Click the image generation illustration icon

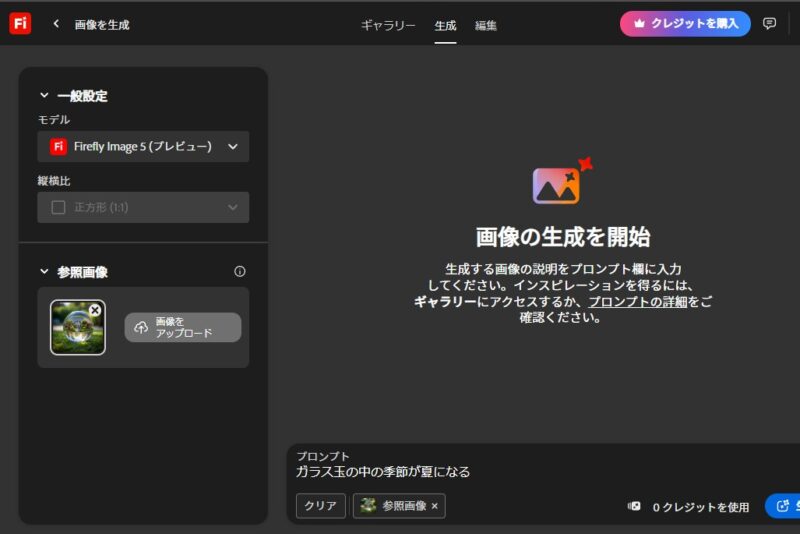coord(562,181)
